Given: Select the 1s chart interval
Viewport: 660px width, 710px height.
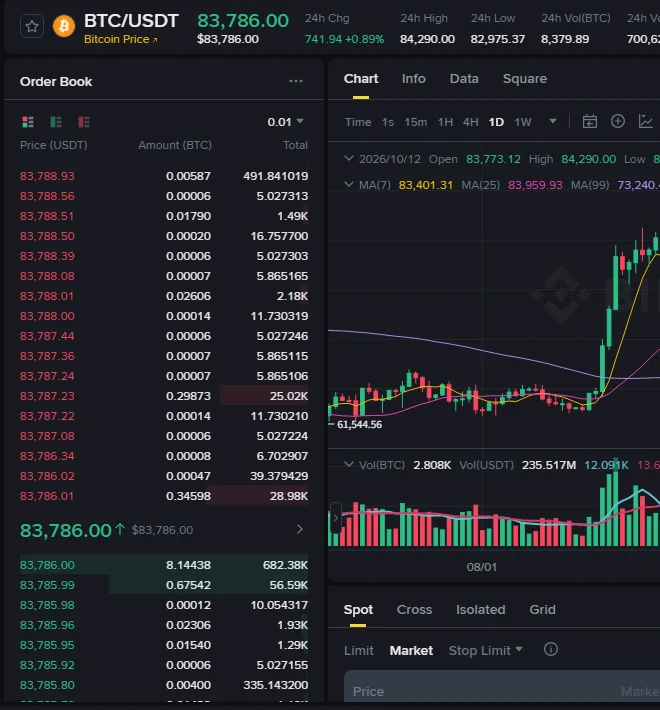Looking at the screenshot, I should pyautogui.click(x=387, y=122).
